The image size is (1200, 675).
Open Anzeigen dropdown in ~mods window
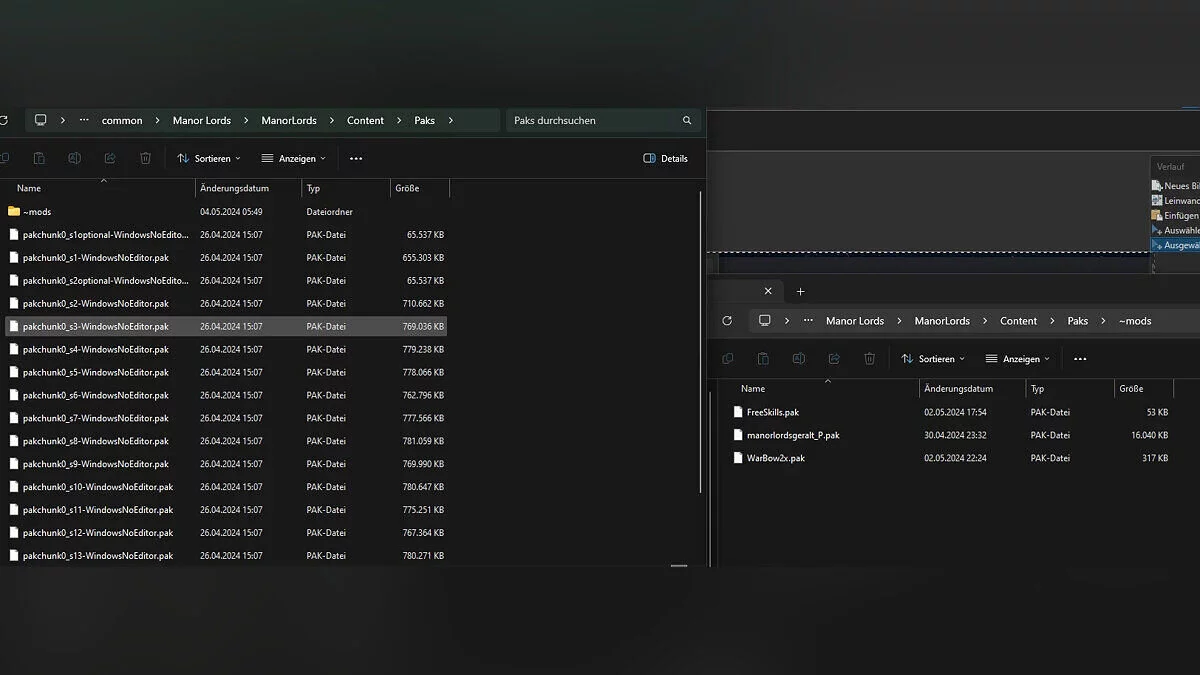coord(1018,359)
